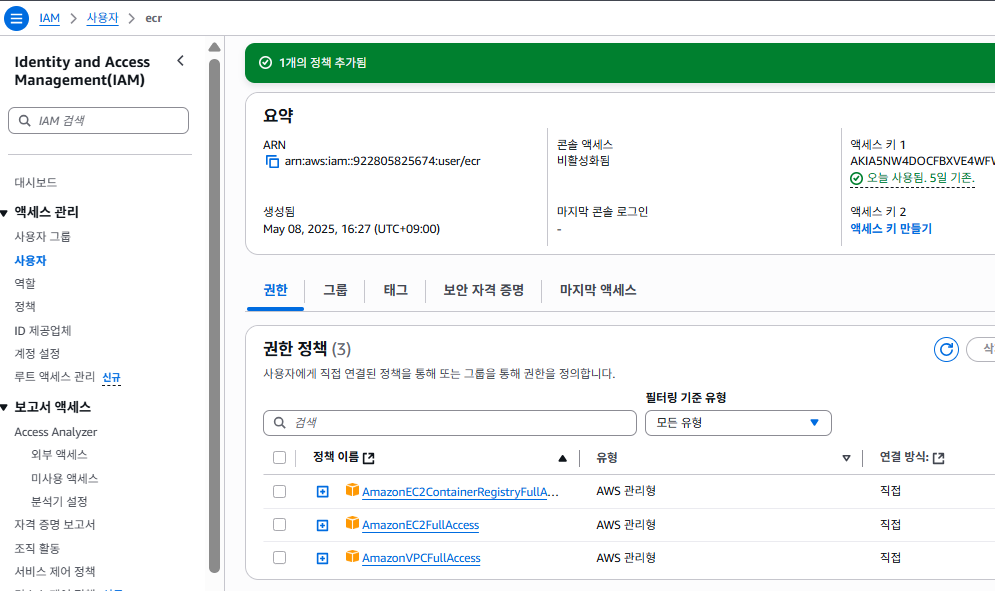Check the AmazonEC2FullAccess row checkbox
The width and height of the screenshot is (995, 591).
[x=279, y=524]
